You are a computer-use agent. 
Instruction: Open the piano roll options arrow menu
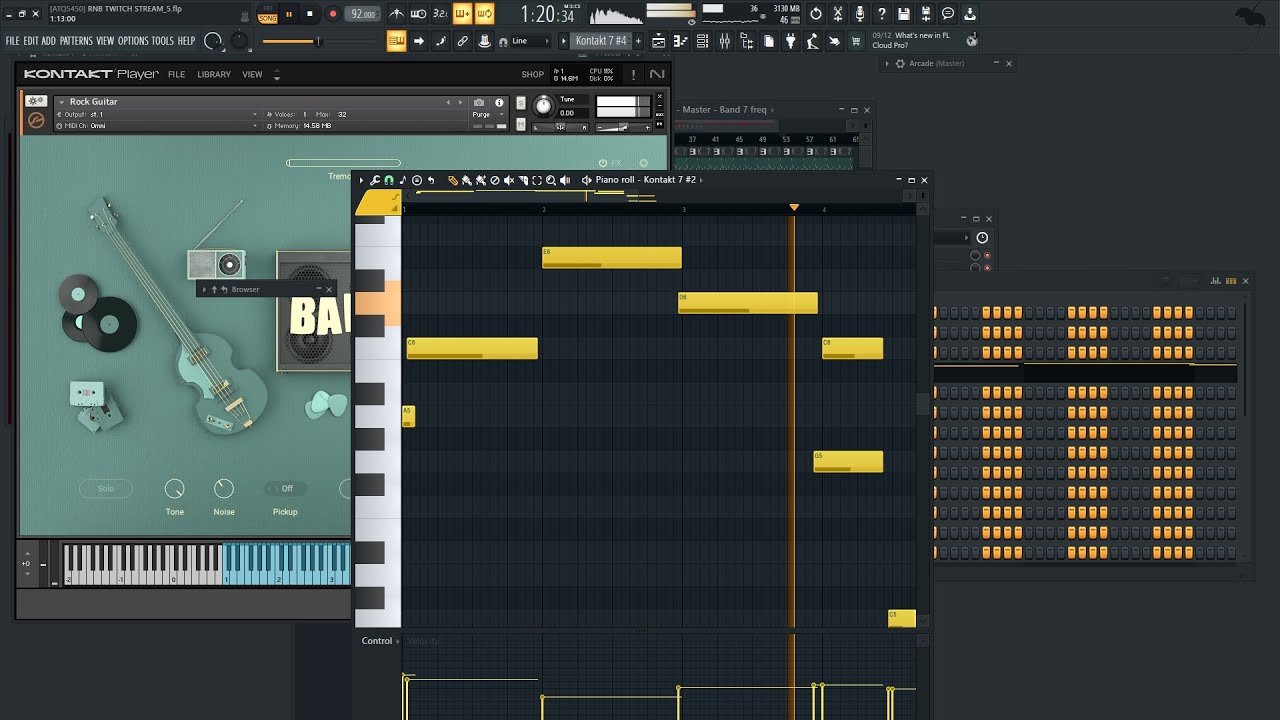click(362, 180)
